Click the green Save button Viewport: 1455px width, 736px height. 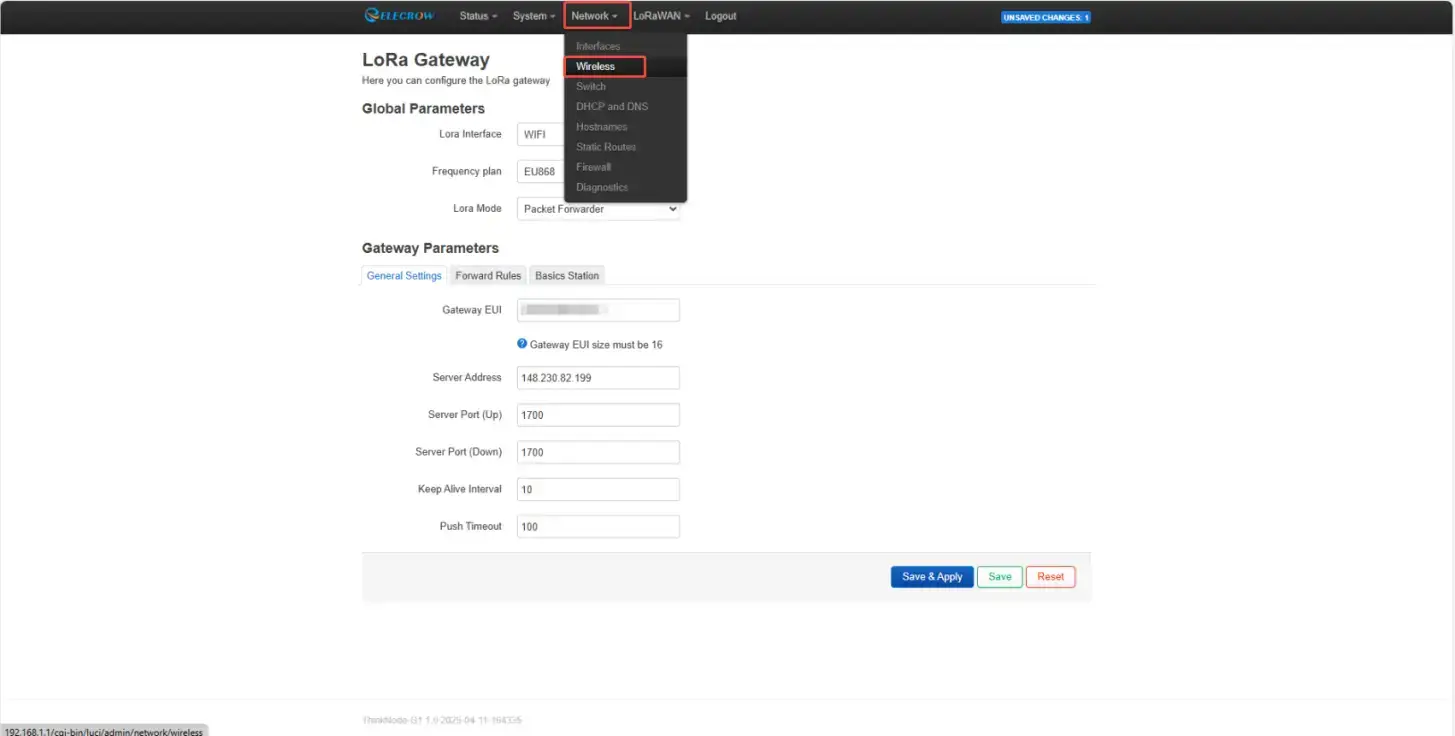999,577
